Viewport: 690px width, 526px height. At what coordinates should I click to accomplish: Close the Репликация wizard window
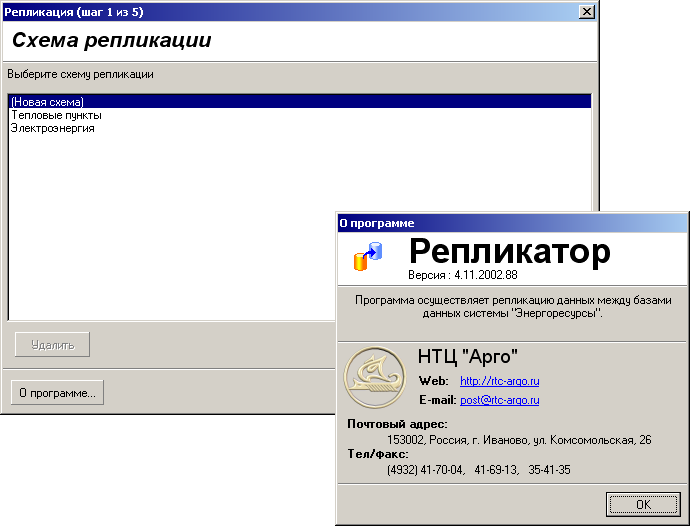(x=587, y=12)
